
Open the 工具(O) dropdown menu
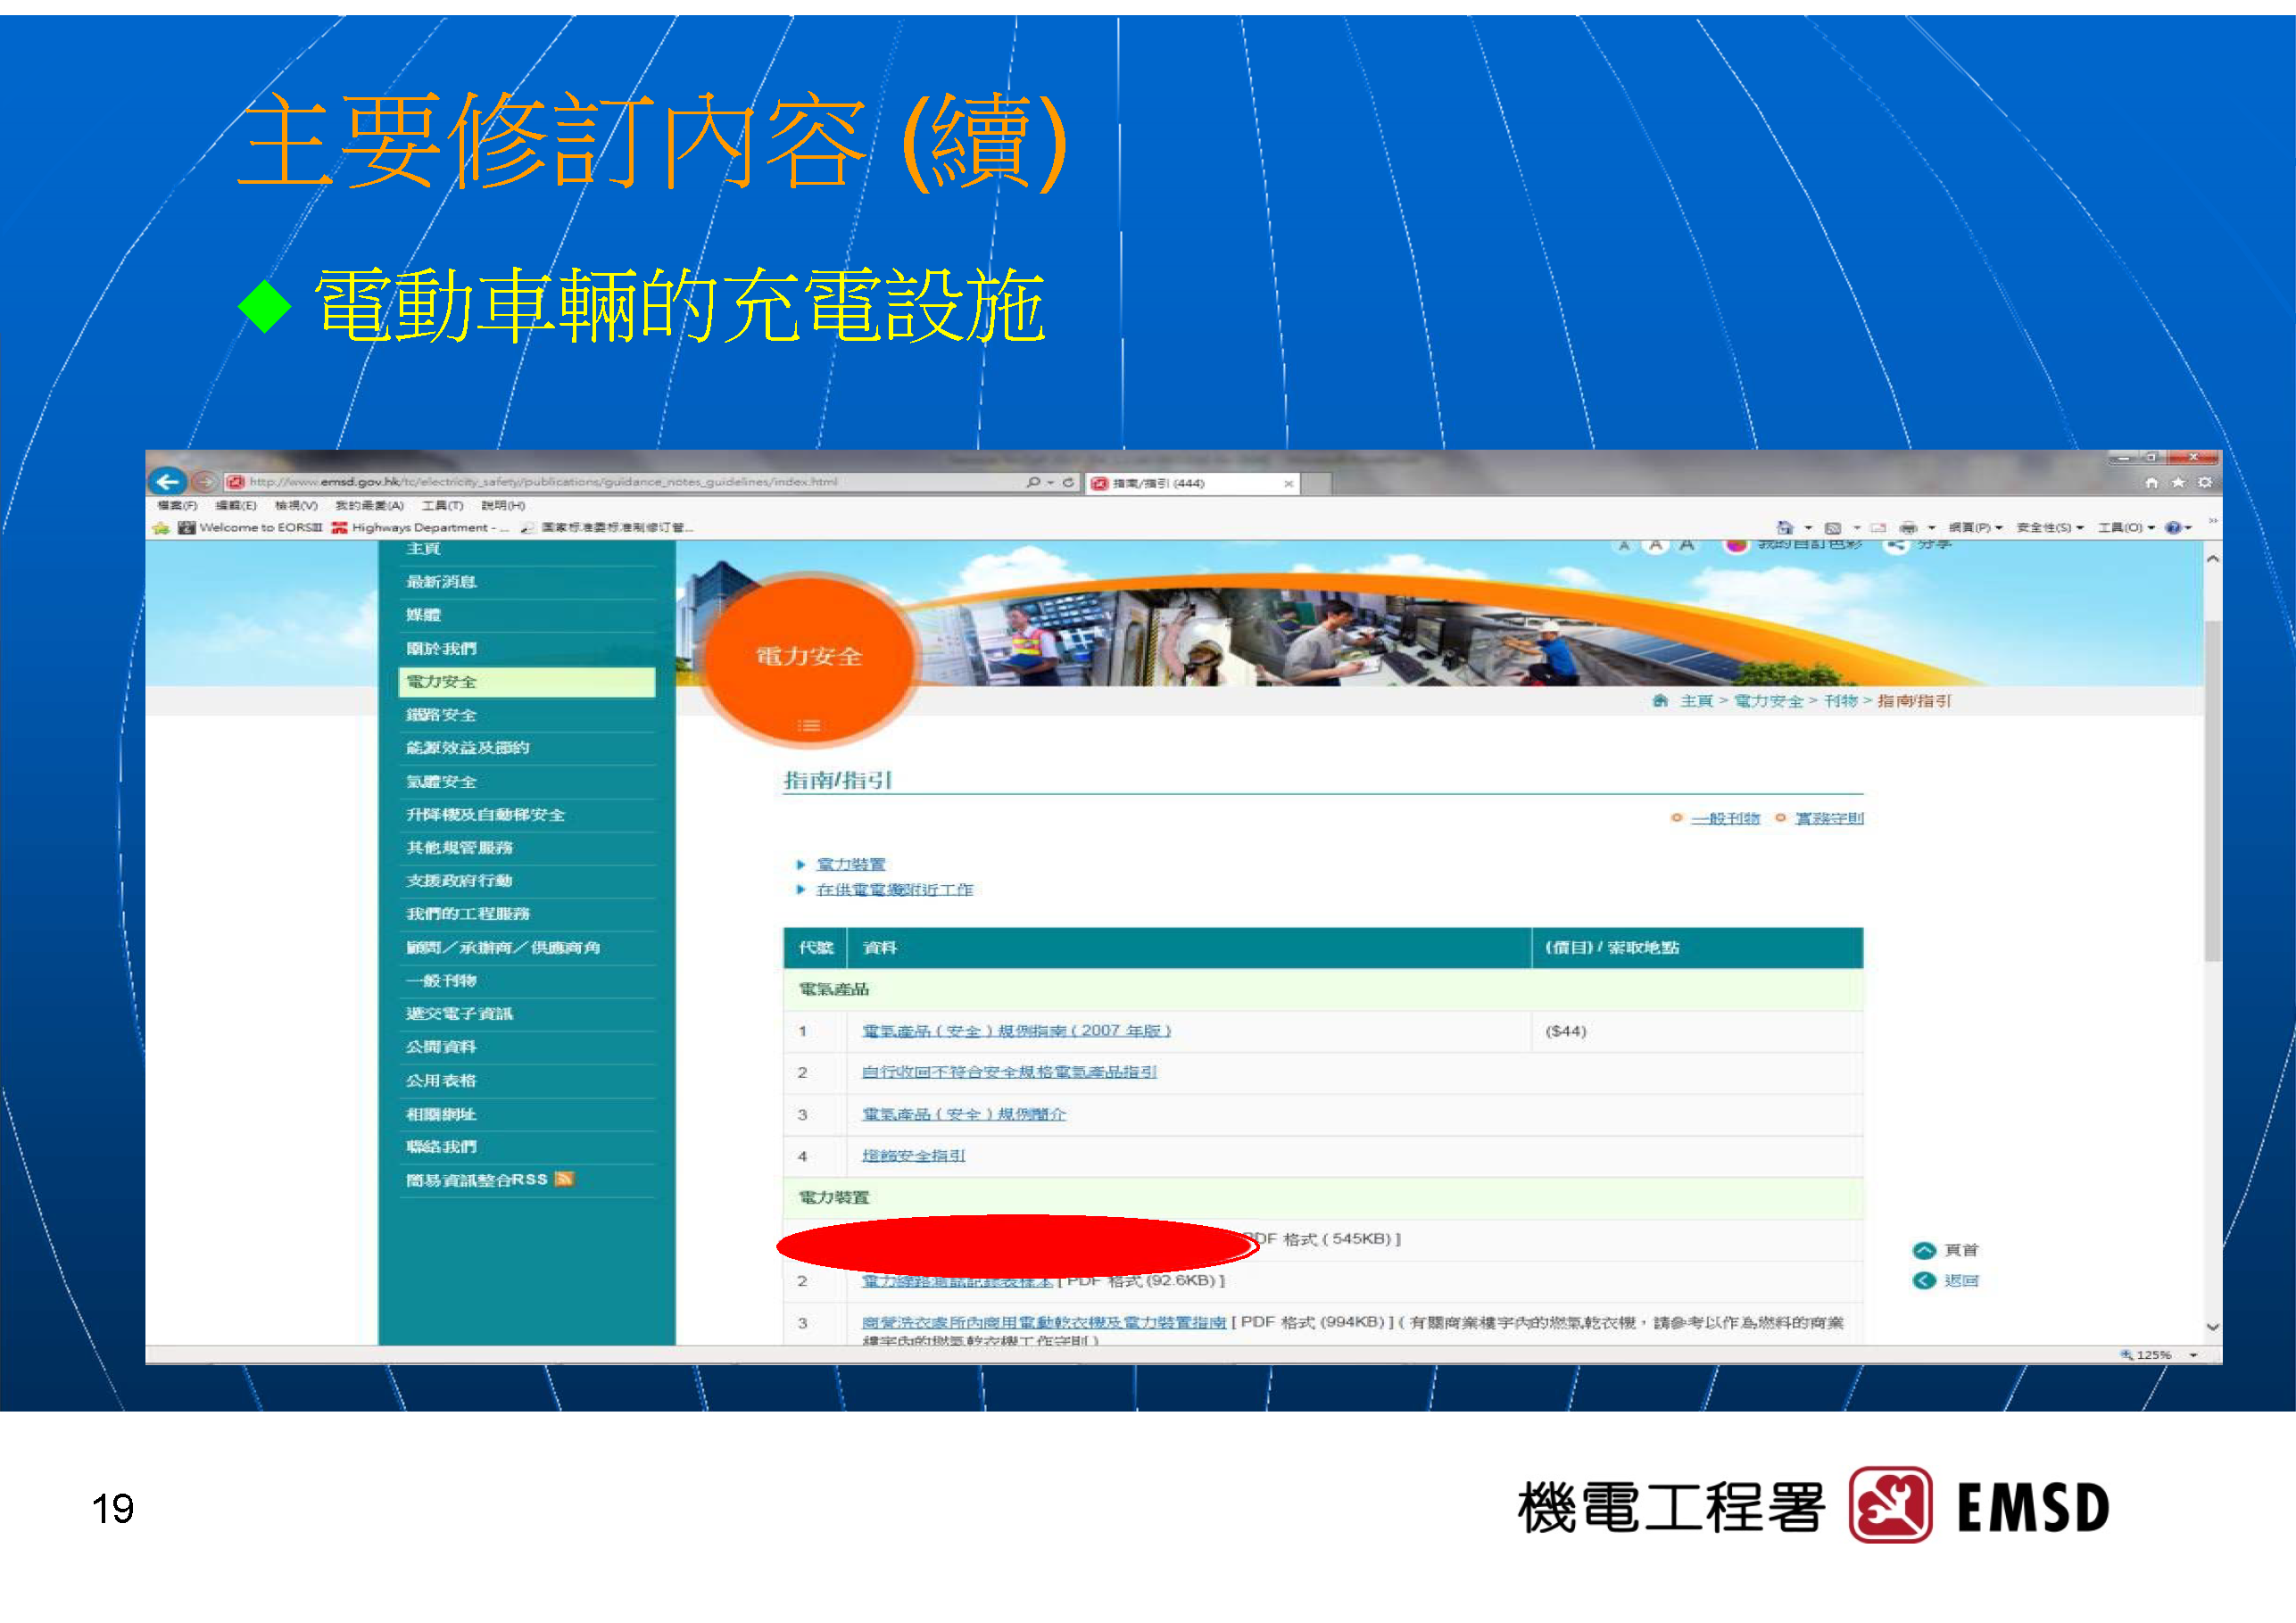(2126, 528)
